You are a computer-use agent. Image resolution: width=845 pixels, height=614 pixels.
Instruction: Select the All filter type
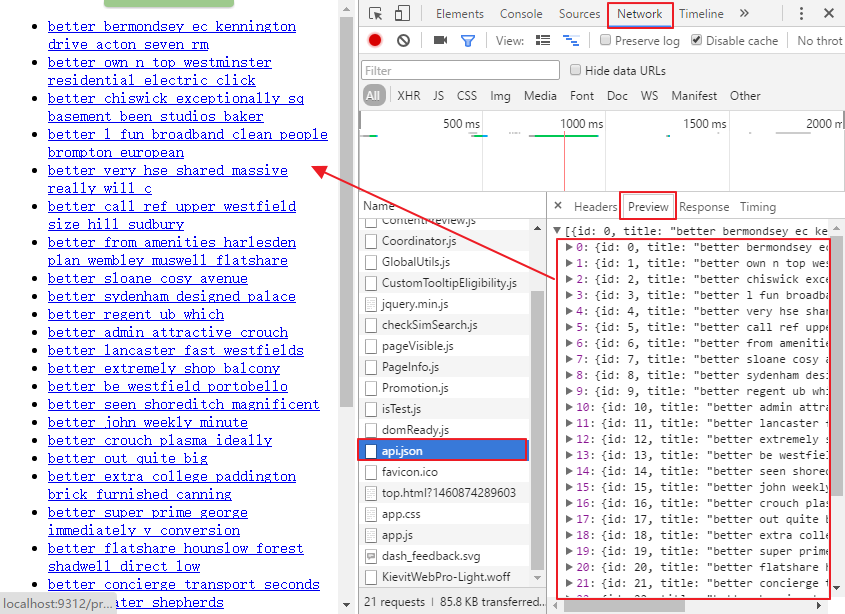tap(373, 95)
